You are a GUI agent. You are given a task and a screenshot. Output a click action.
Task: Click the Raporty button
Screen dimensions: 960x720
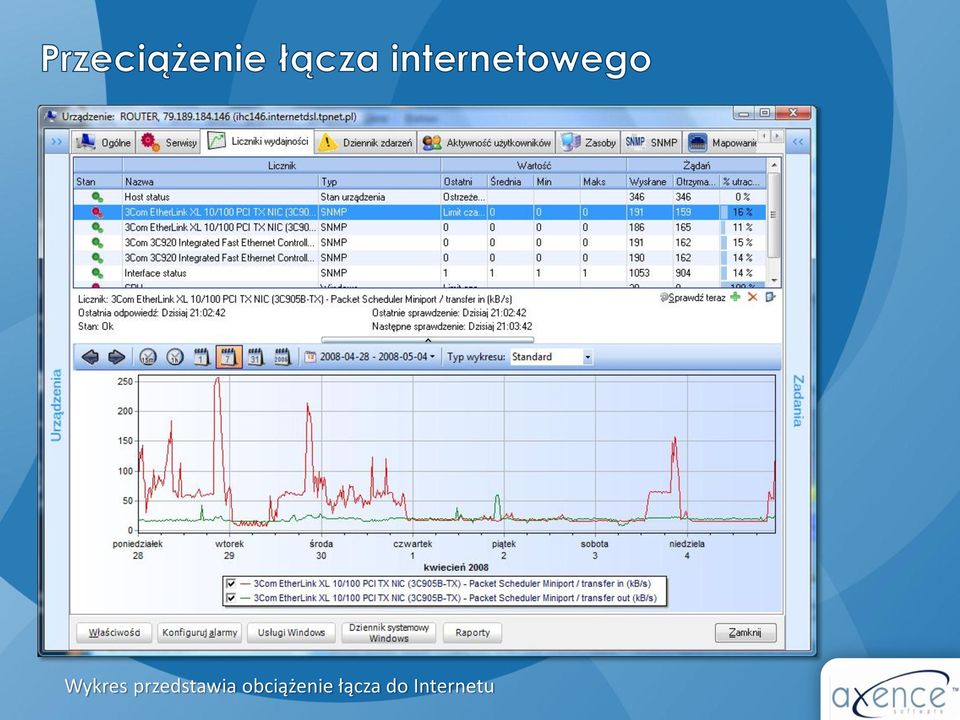point(472,632)
